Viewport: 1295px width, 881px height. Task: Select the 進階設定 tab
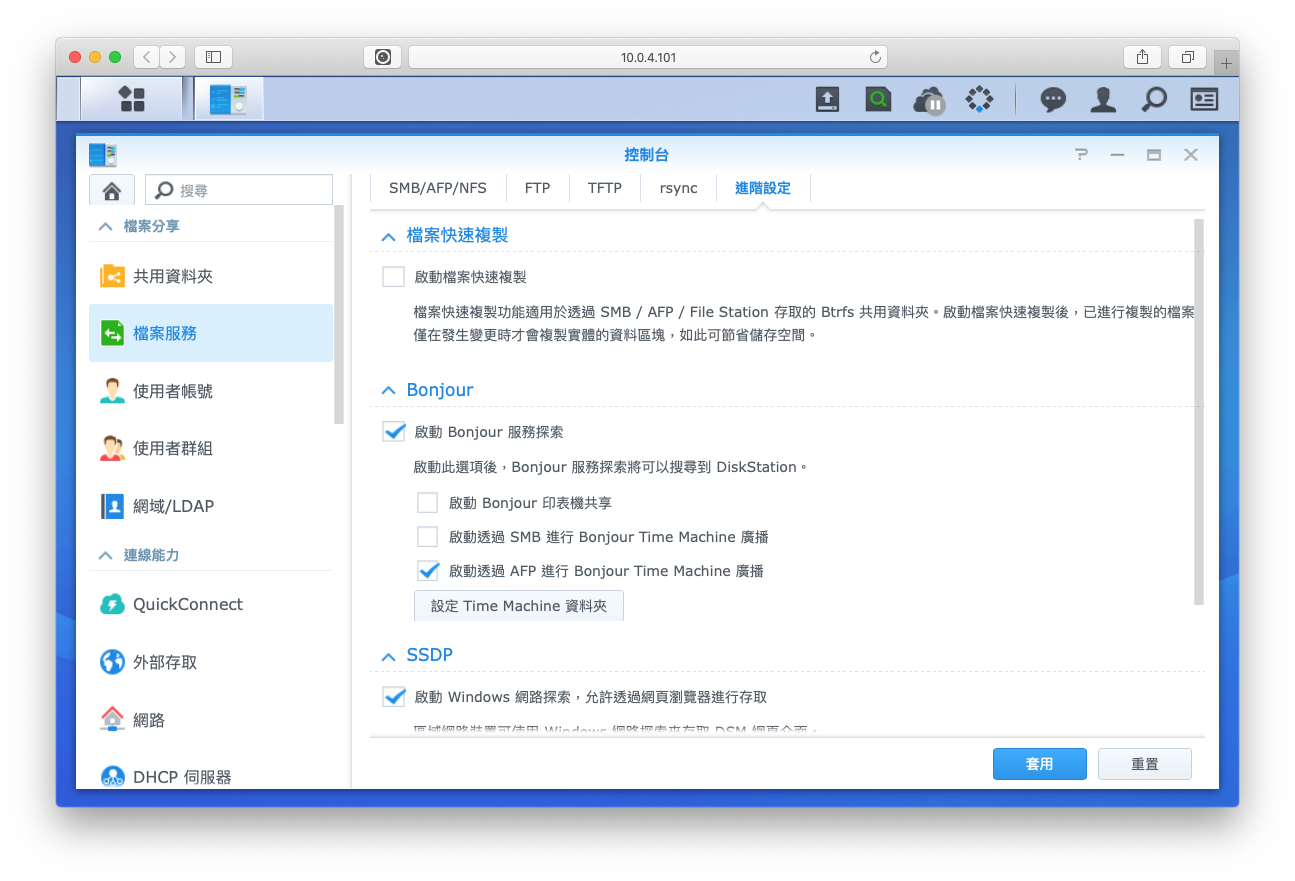[x=763, y=188]
